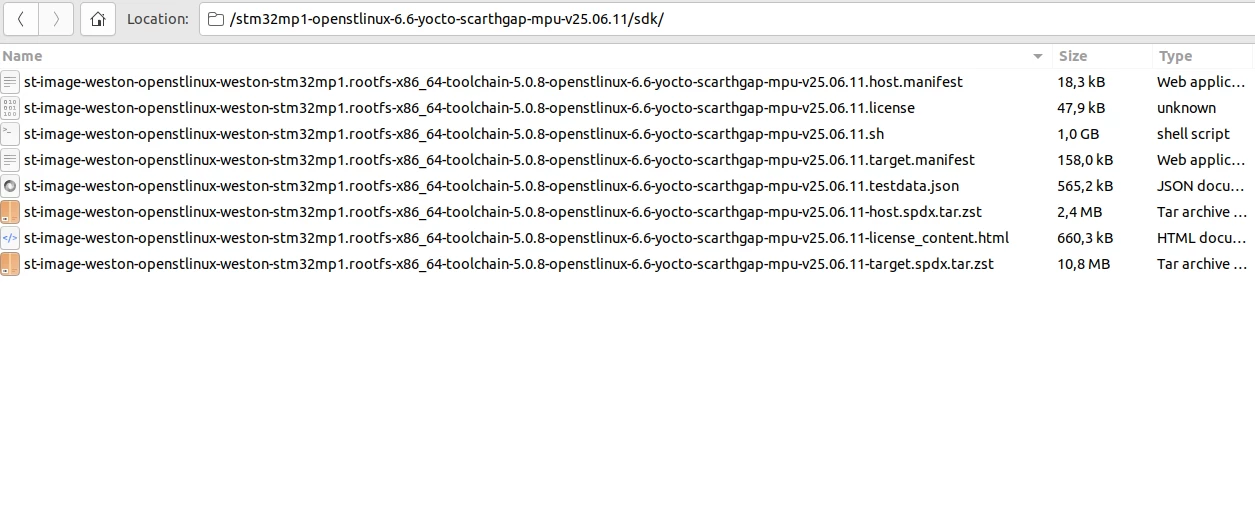The height and width of the screenshot is (526, 1255).
Task: Select the .license file binary icon
Action: (x=10, y=108)
